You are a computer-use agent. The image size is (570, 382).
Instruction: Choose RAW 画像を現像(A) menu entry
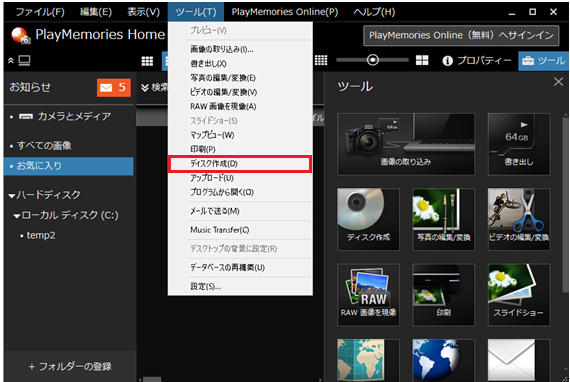click(x=240, y=106)
